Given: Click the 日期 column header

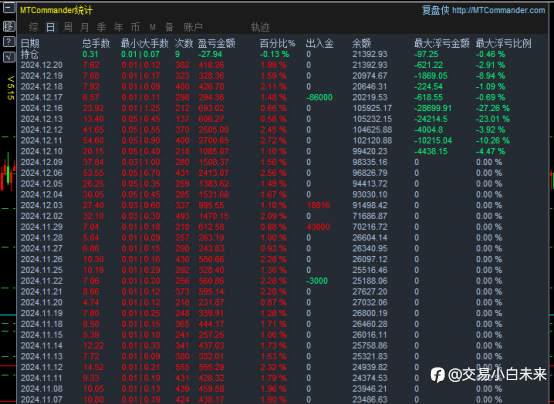Looking at the screenshot, I should coord(30,43).
